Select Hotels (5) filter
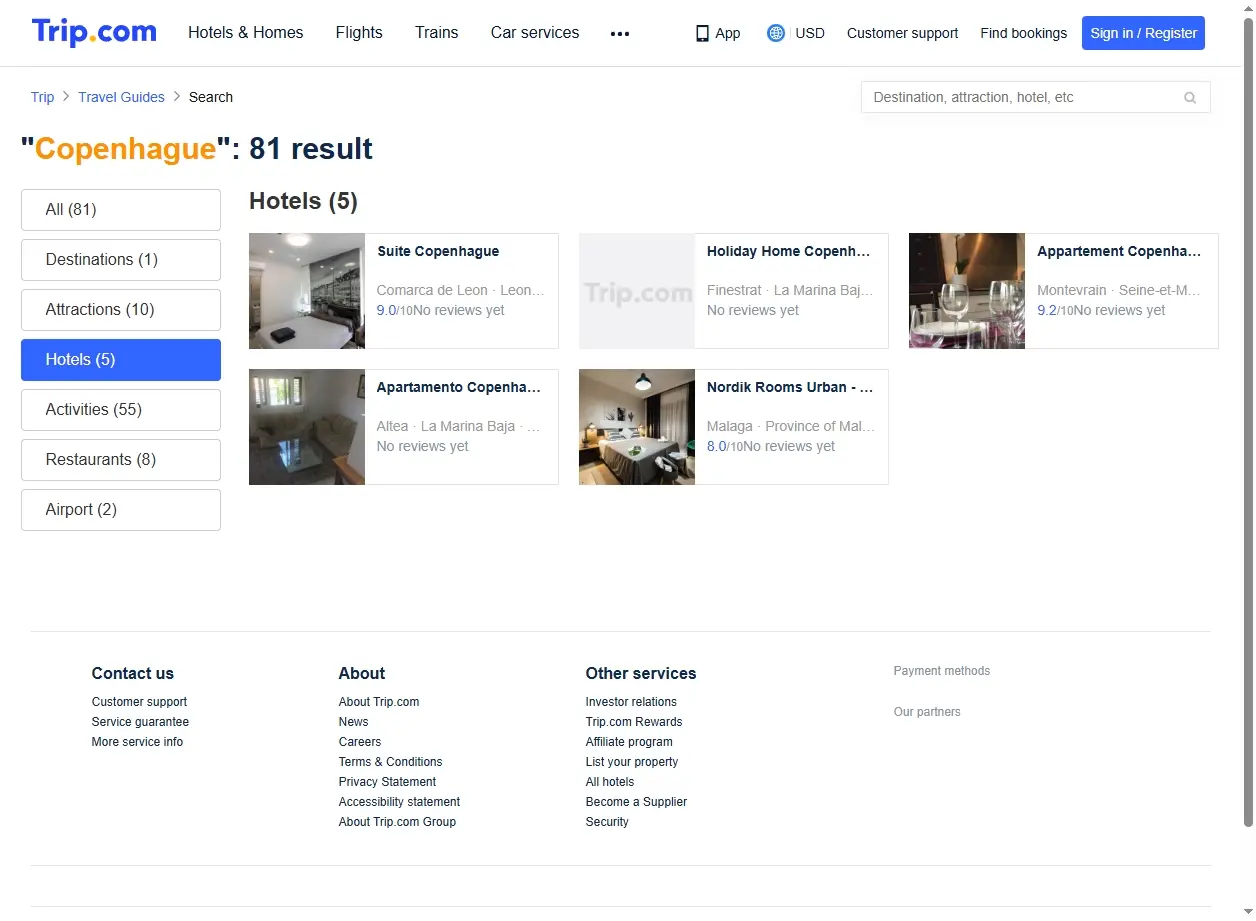1256x921 pixels. pos(121,360)
